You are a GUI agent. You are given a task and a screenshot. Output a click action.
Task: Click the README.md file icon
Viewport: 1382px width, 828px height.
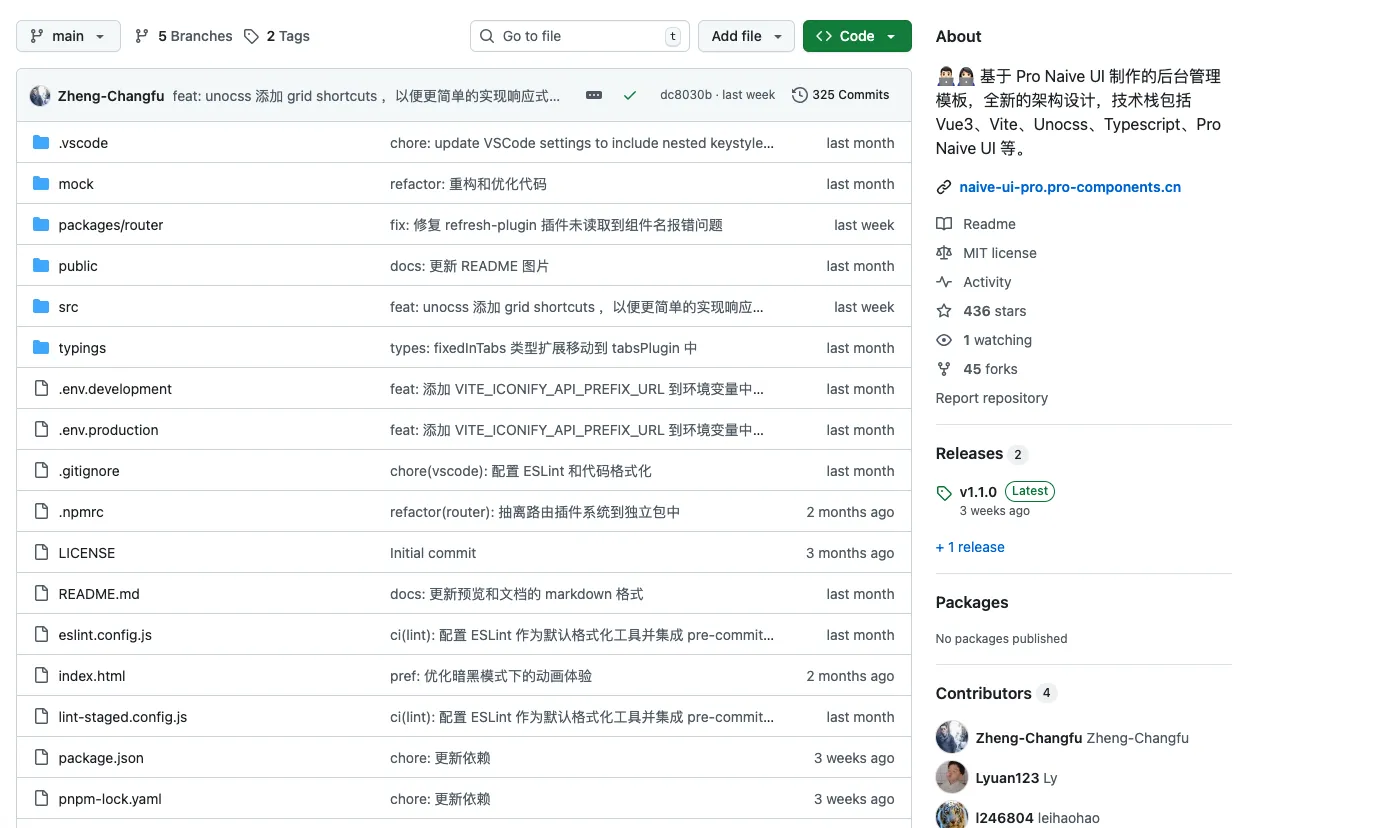click(x=40, y=594)
